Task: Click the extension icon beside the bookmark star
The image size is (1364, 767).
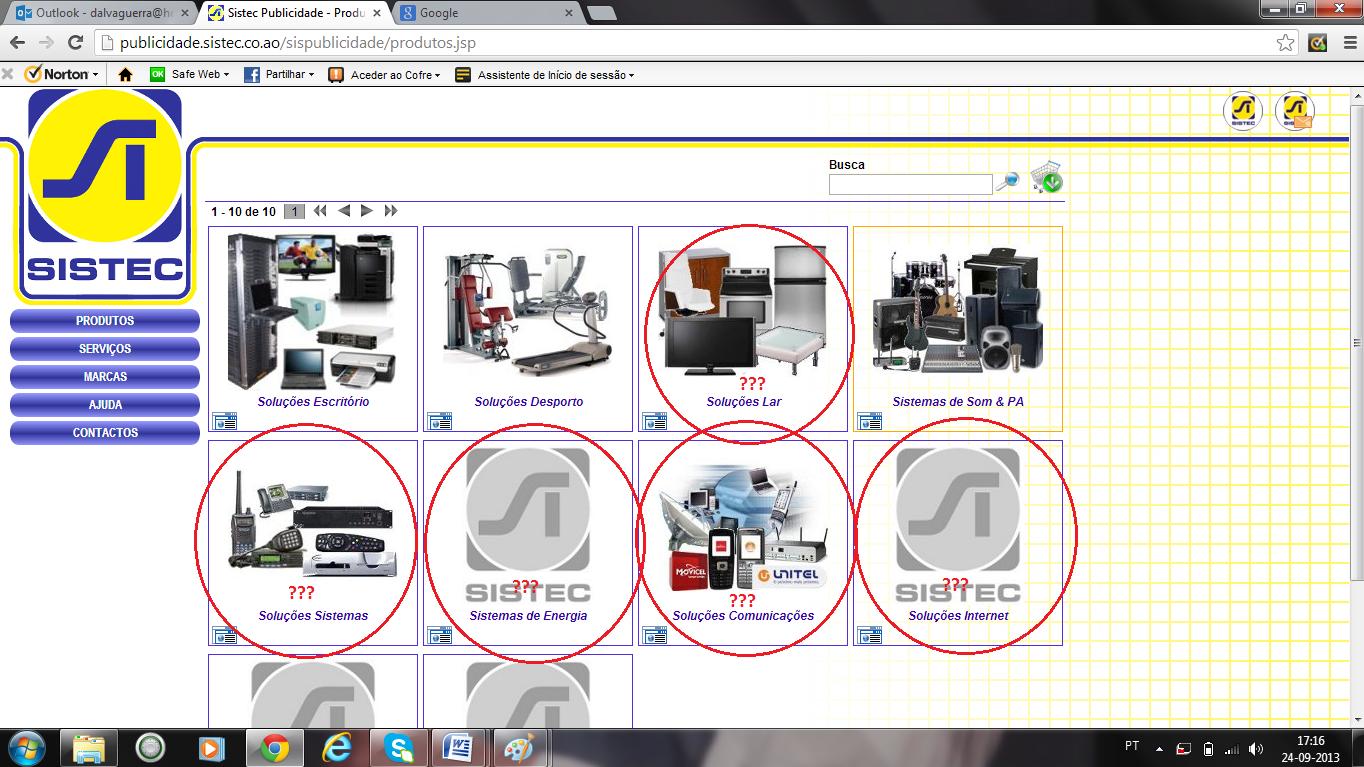Action: pyautogui.click(x=1318, y=43)
